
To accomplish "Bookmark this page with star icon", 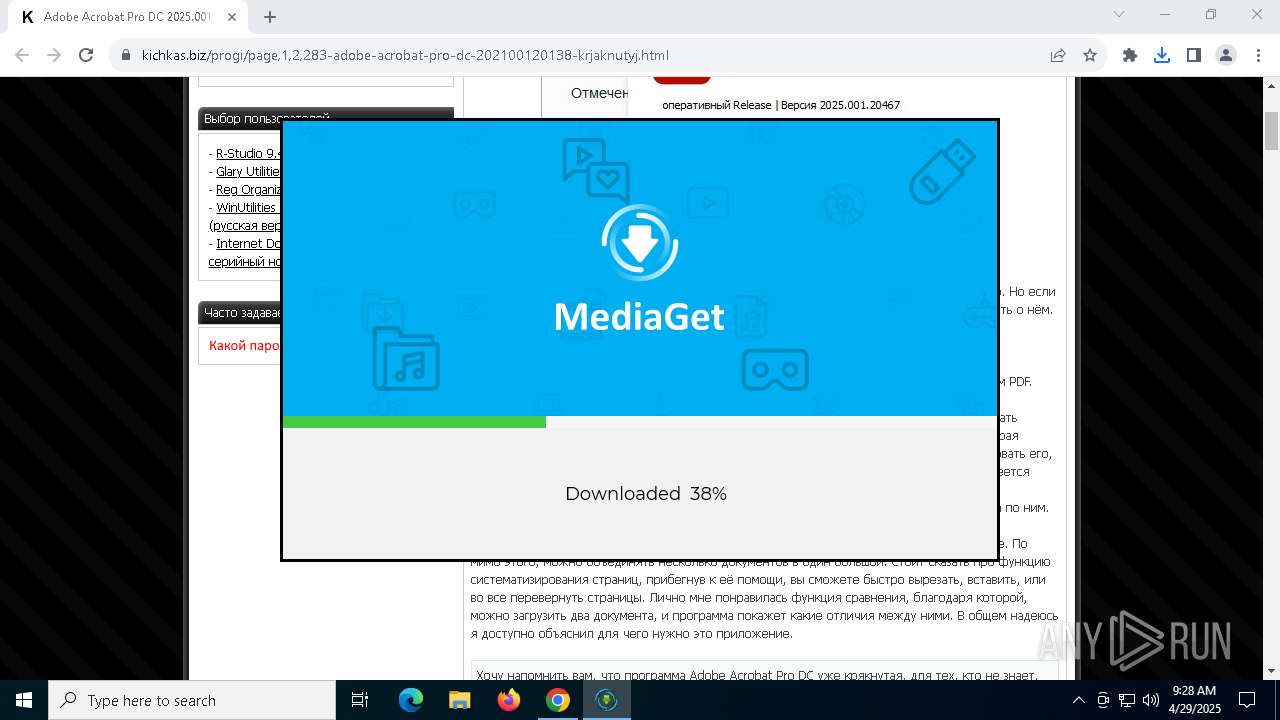I will pos(1090,55).
